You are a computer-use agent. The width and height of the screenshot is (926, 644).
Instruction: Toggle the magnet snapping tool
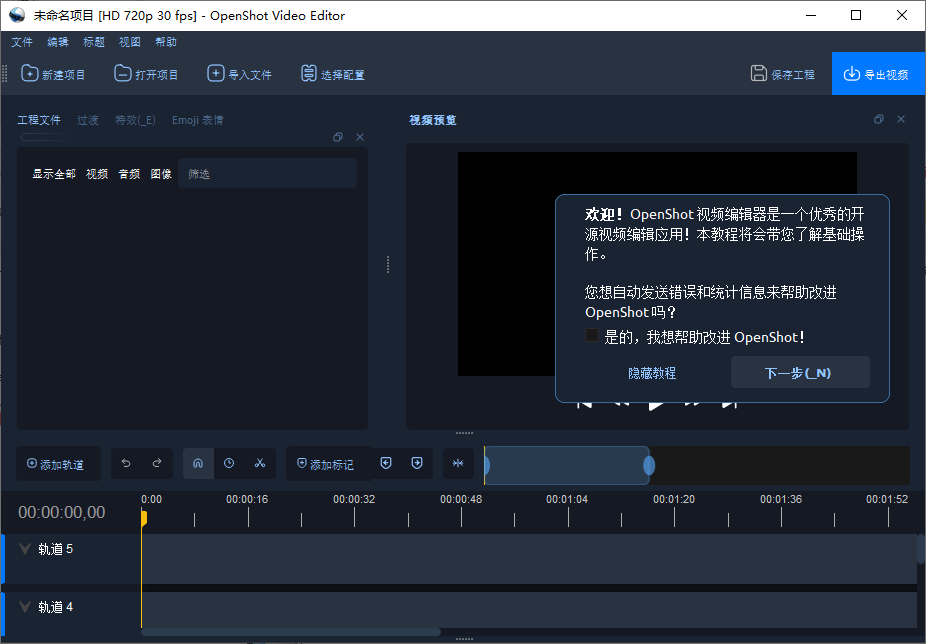pos(198,463)
